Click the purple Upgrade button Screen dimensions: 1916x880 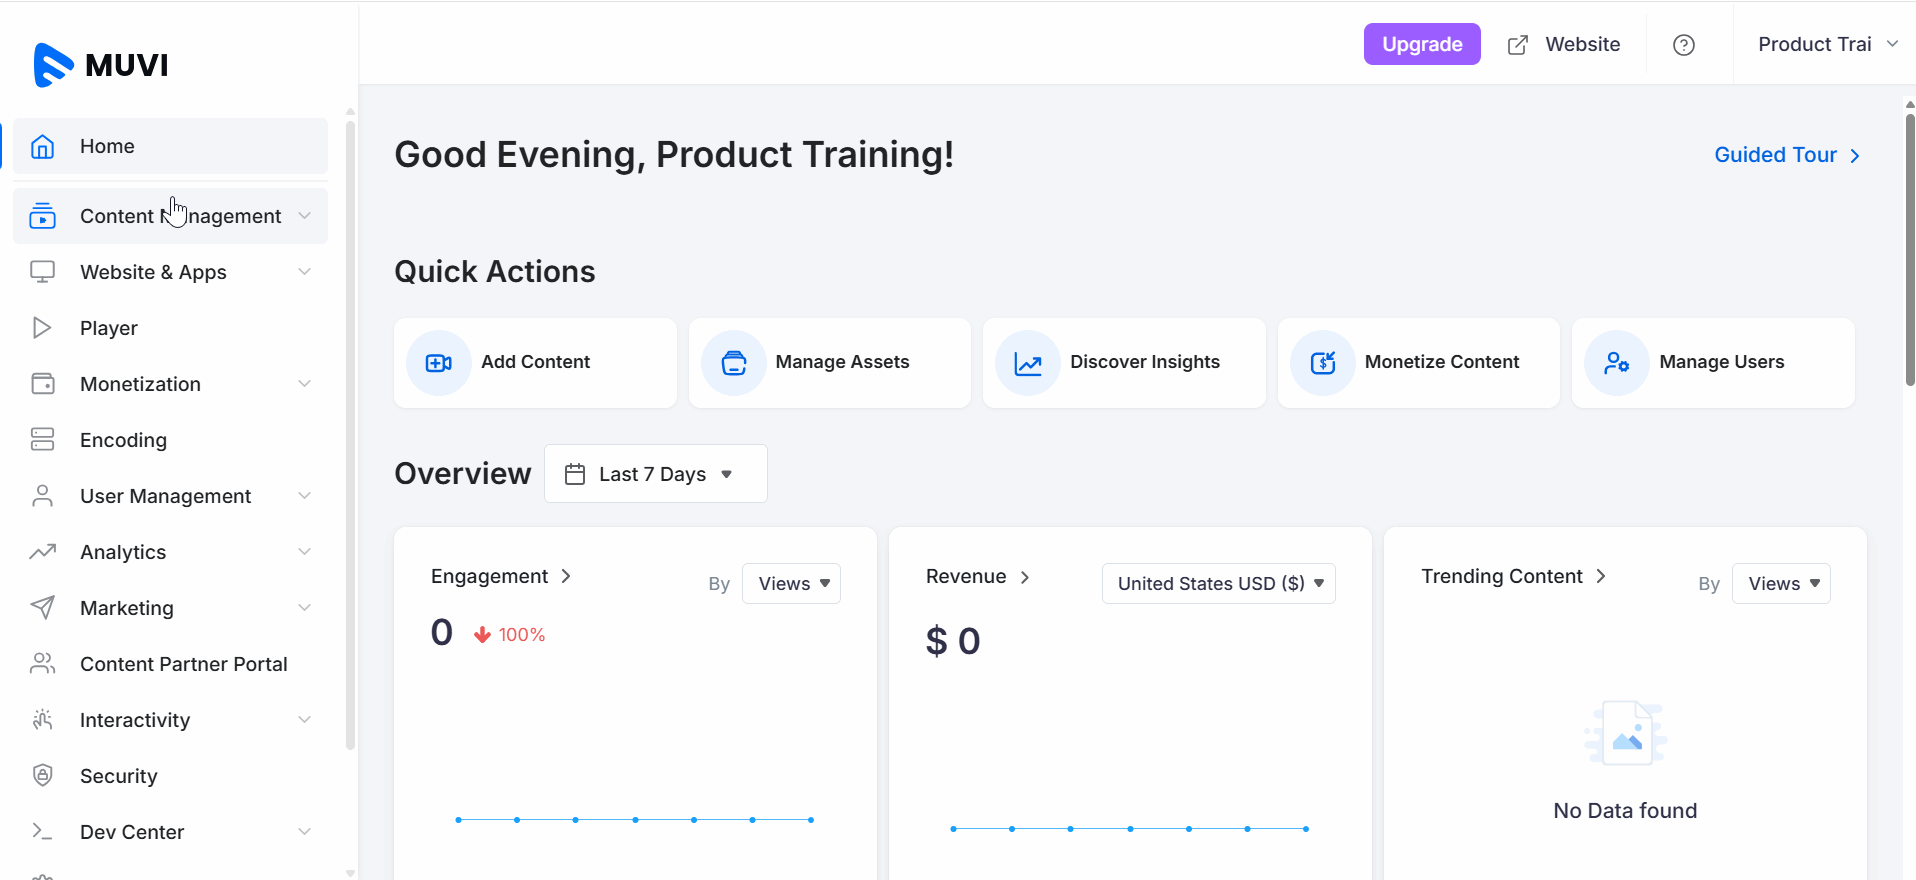pyautogui.click(x=1421, y=45)
